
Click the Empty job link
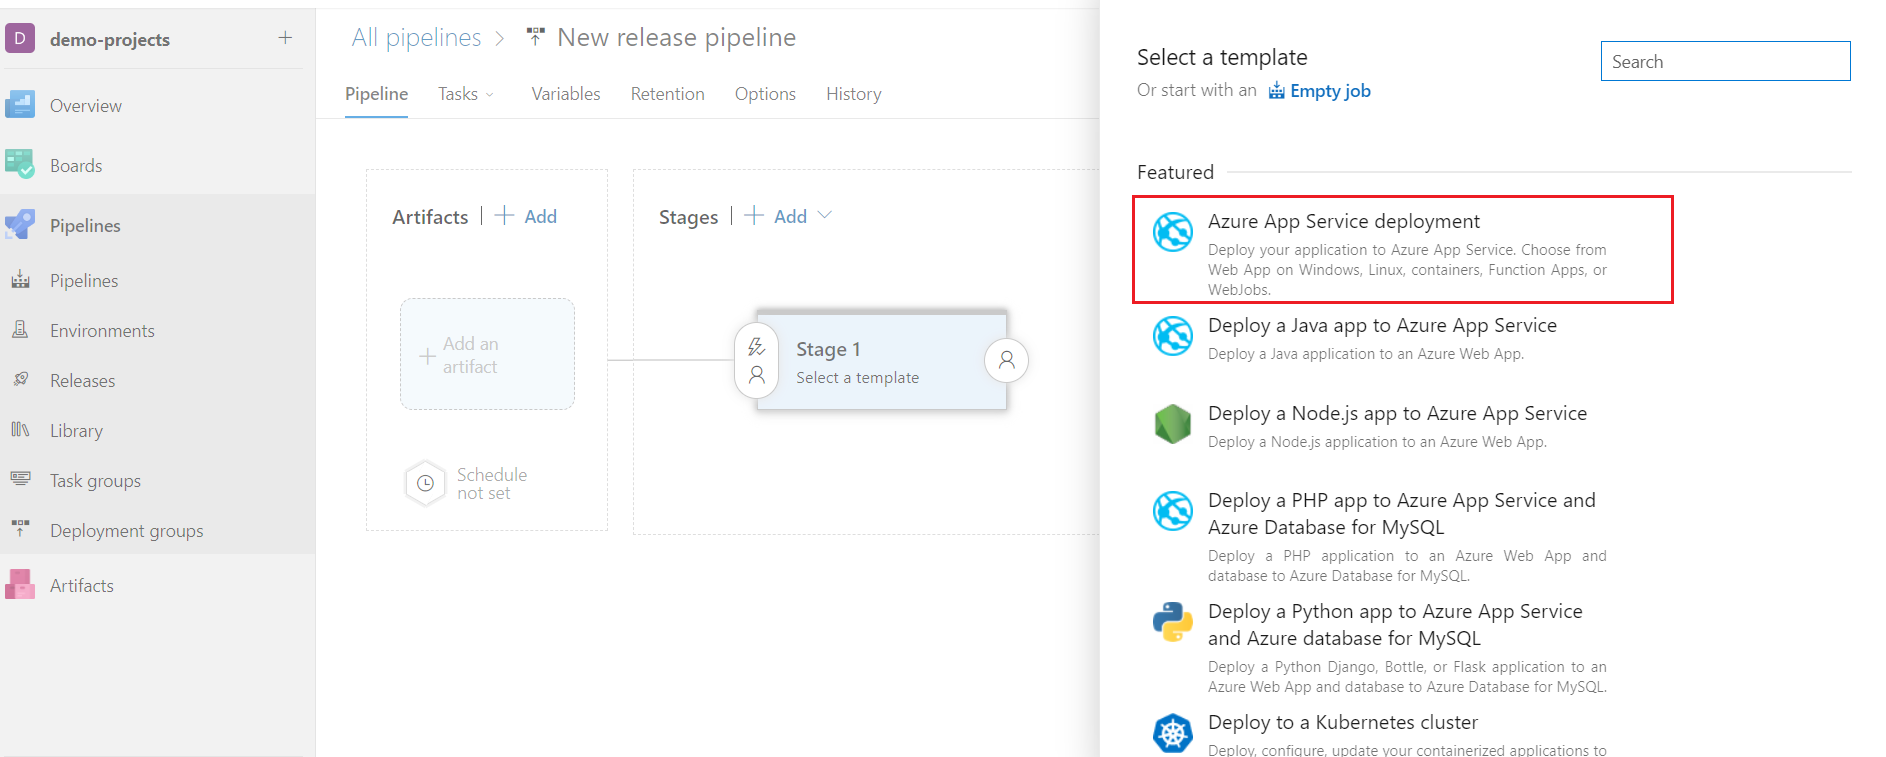click(1330, 91)
